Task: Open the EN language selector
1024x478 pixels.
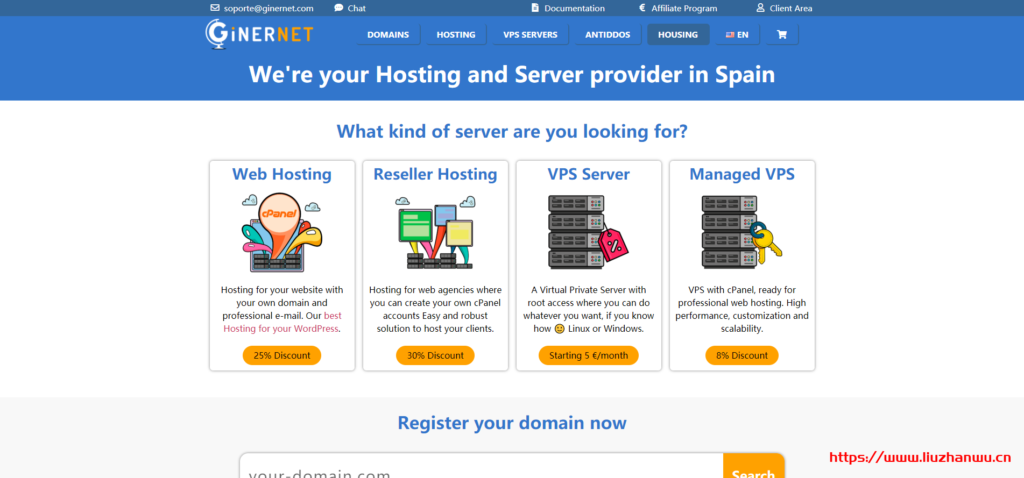Action: pyautogui.click(x=737, y=35)
